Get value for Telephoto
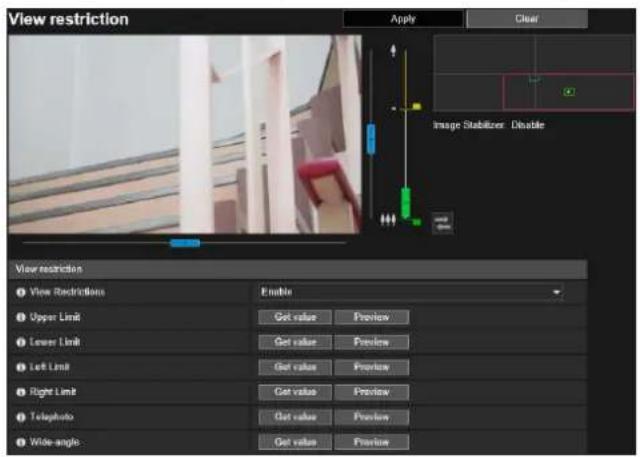This screenshot has width=640, height=457. point(295,417)
